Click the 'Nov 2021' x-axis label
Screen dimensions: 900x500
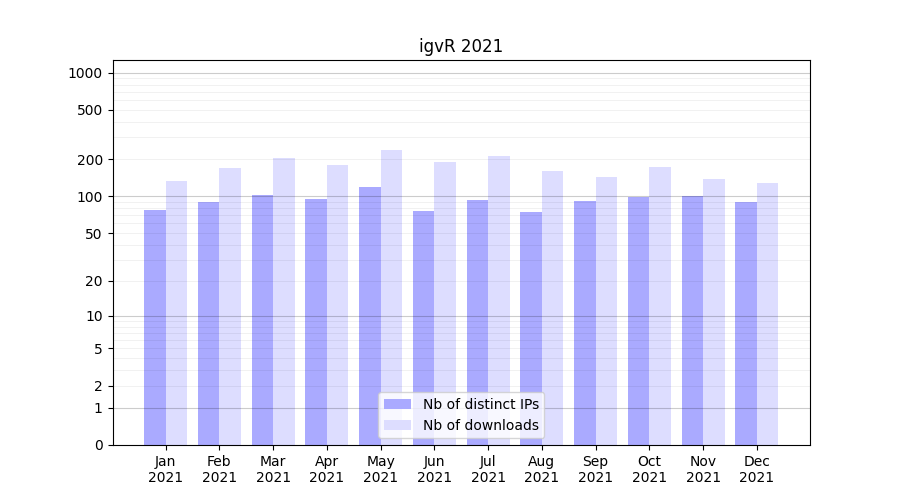point(703,469)
